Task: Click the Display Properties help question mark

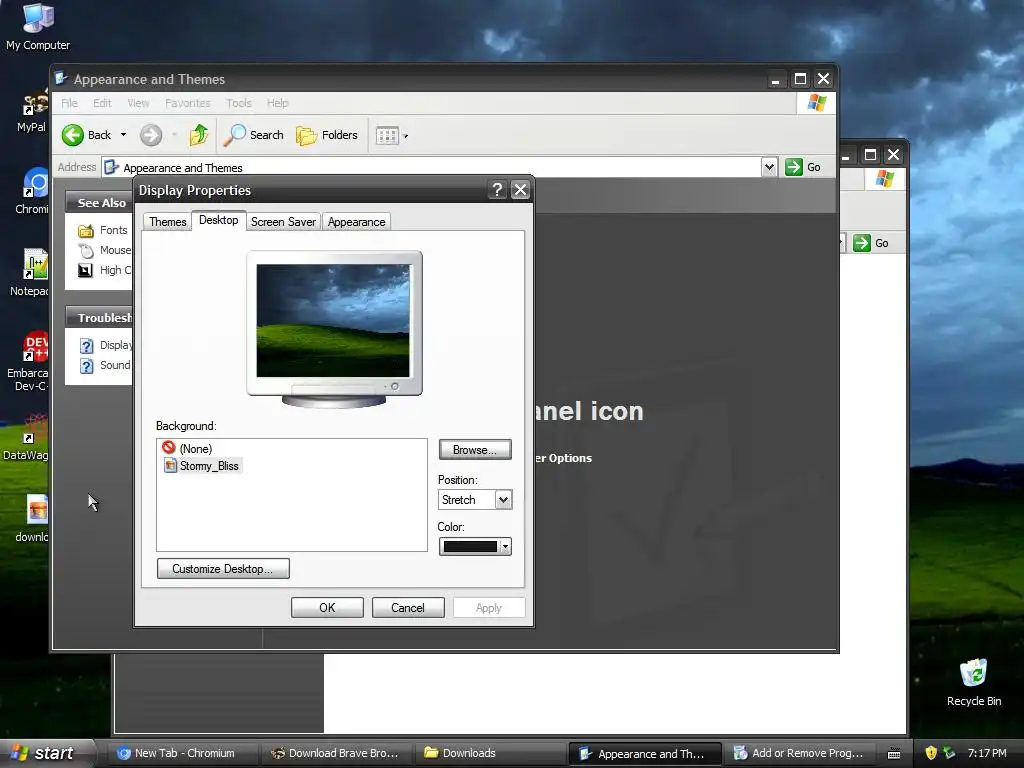Action: 498,190
